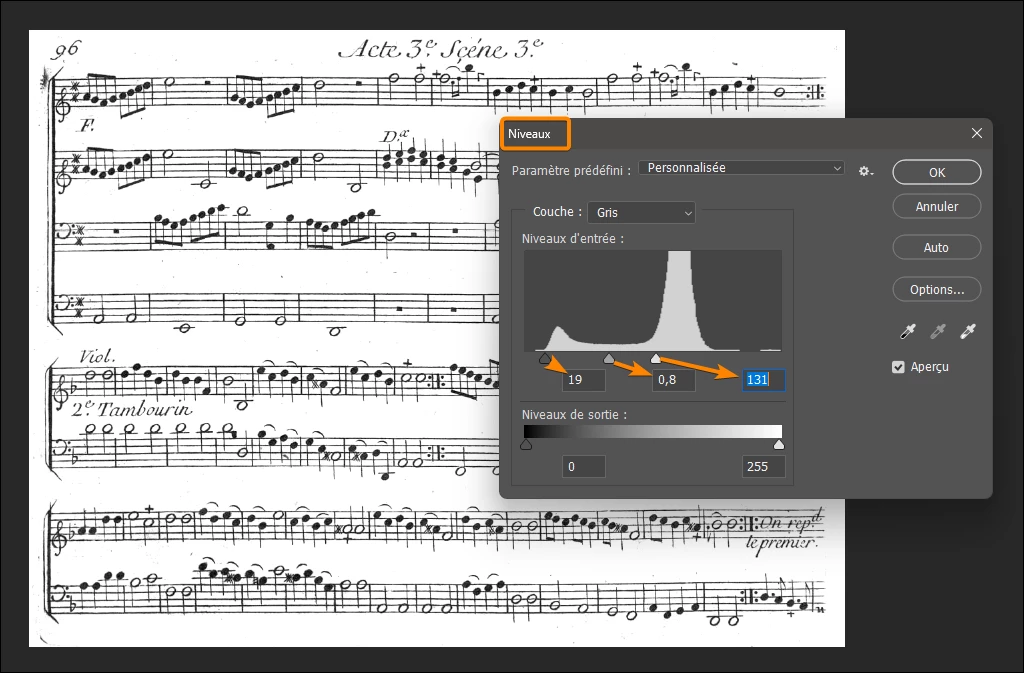Select the gray point eyedropper
Image resolution: width=1024 pixels, height=673 pixels.
click(938, 332)
